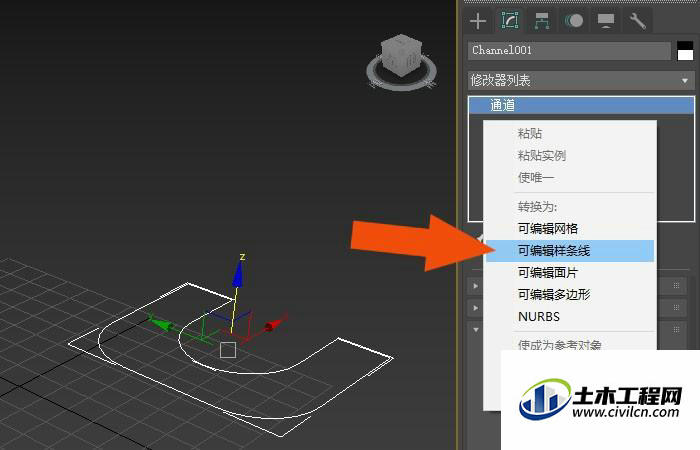This screenshot has width=700, height=450.
Task: Open the Motion panel tab
Action: [574, 21]
